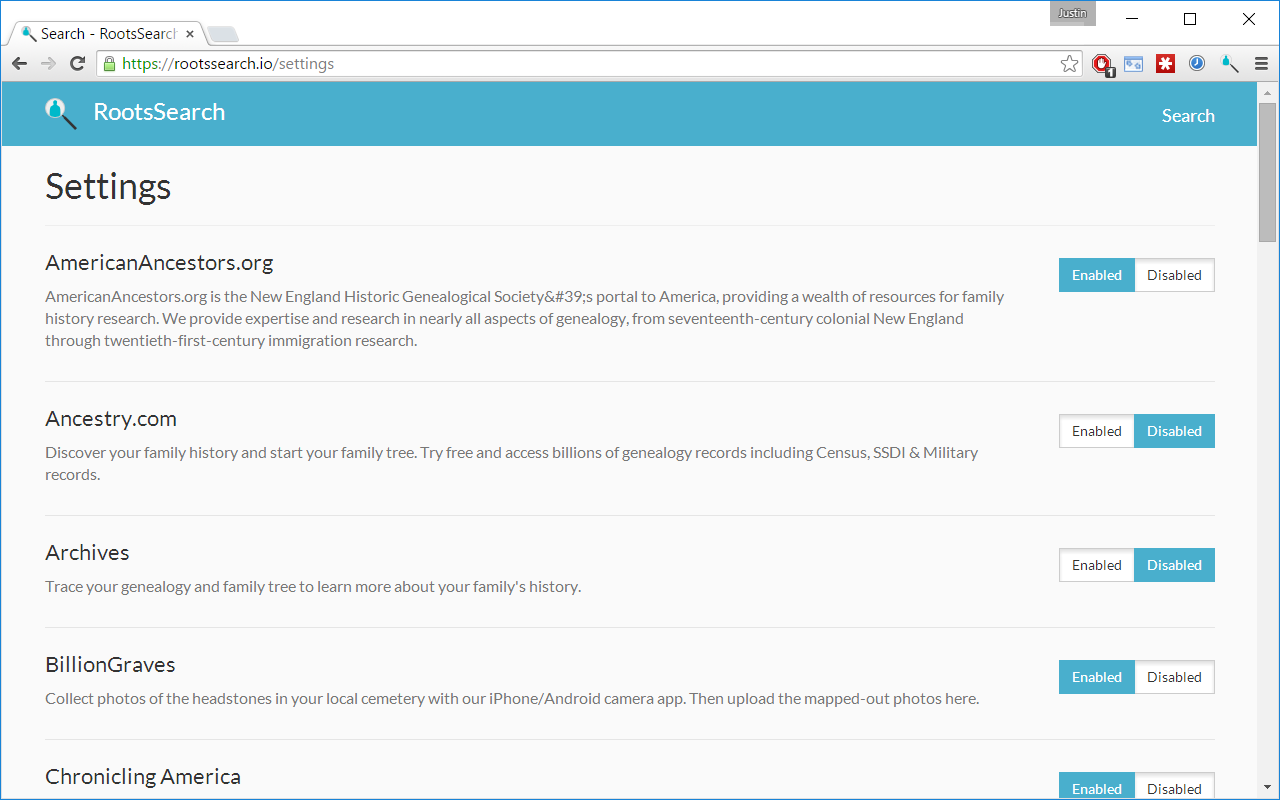The height and width of the screenshot is (800, 1280).
Task: Click the Justin profile button
Action: click(1072, 13)
